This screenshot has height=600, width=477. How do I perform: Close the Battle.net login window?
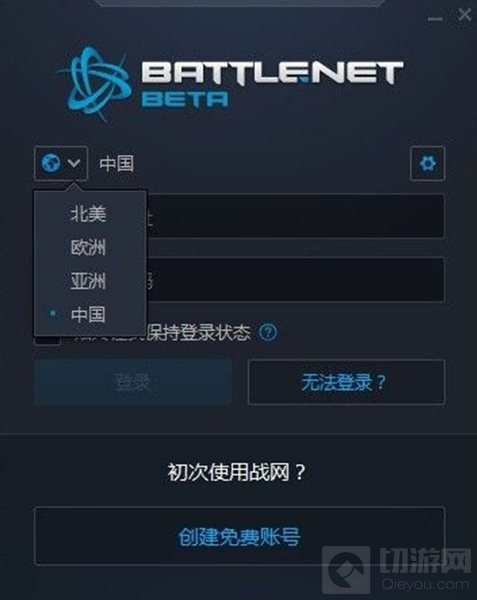464,15
